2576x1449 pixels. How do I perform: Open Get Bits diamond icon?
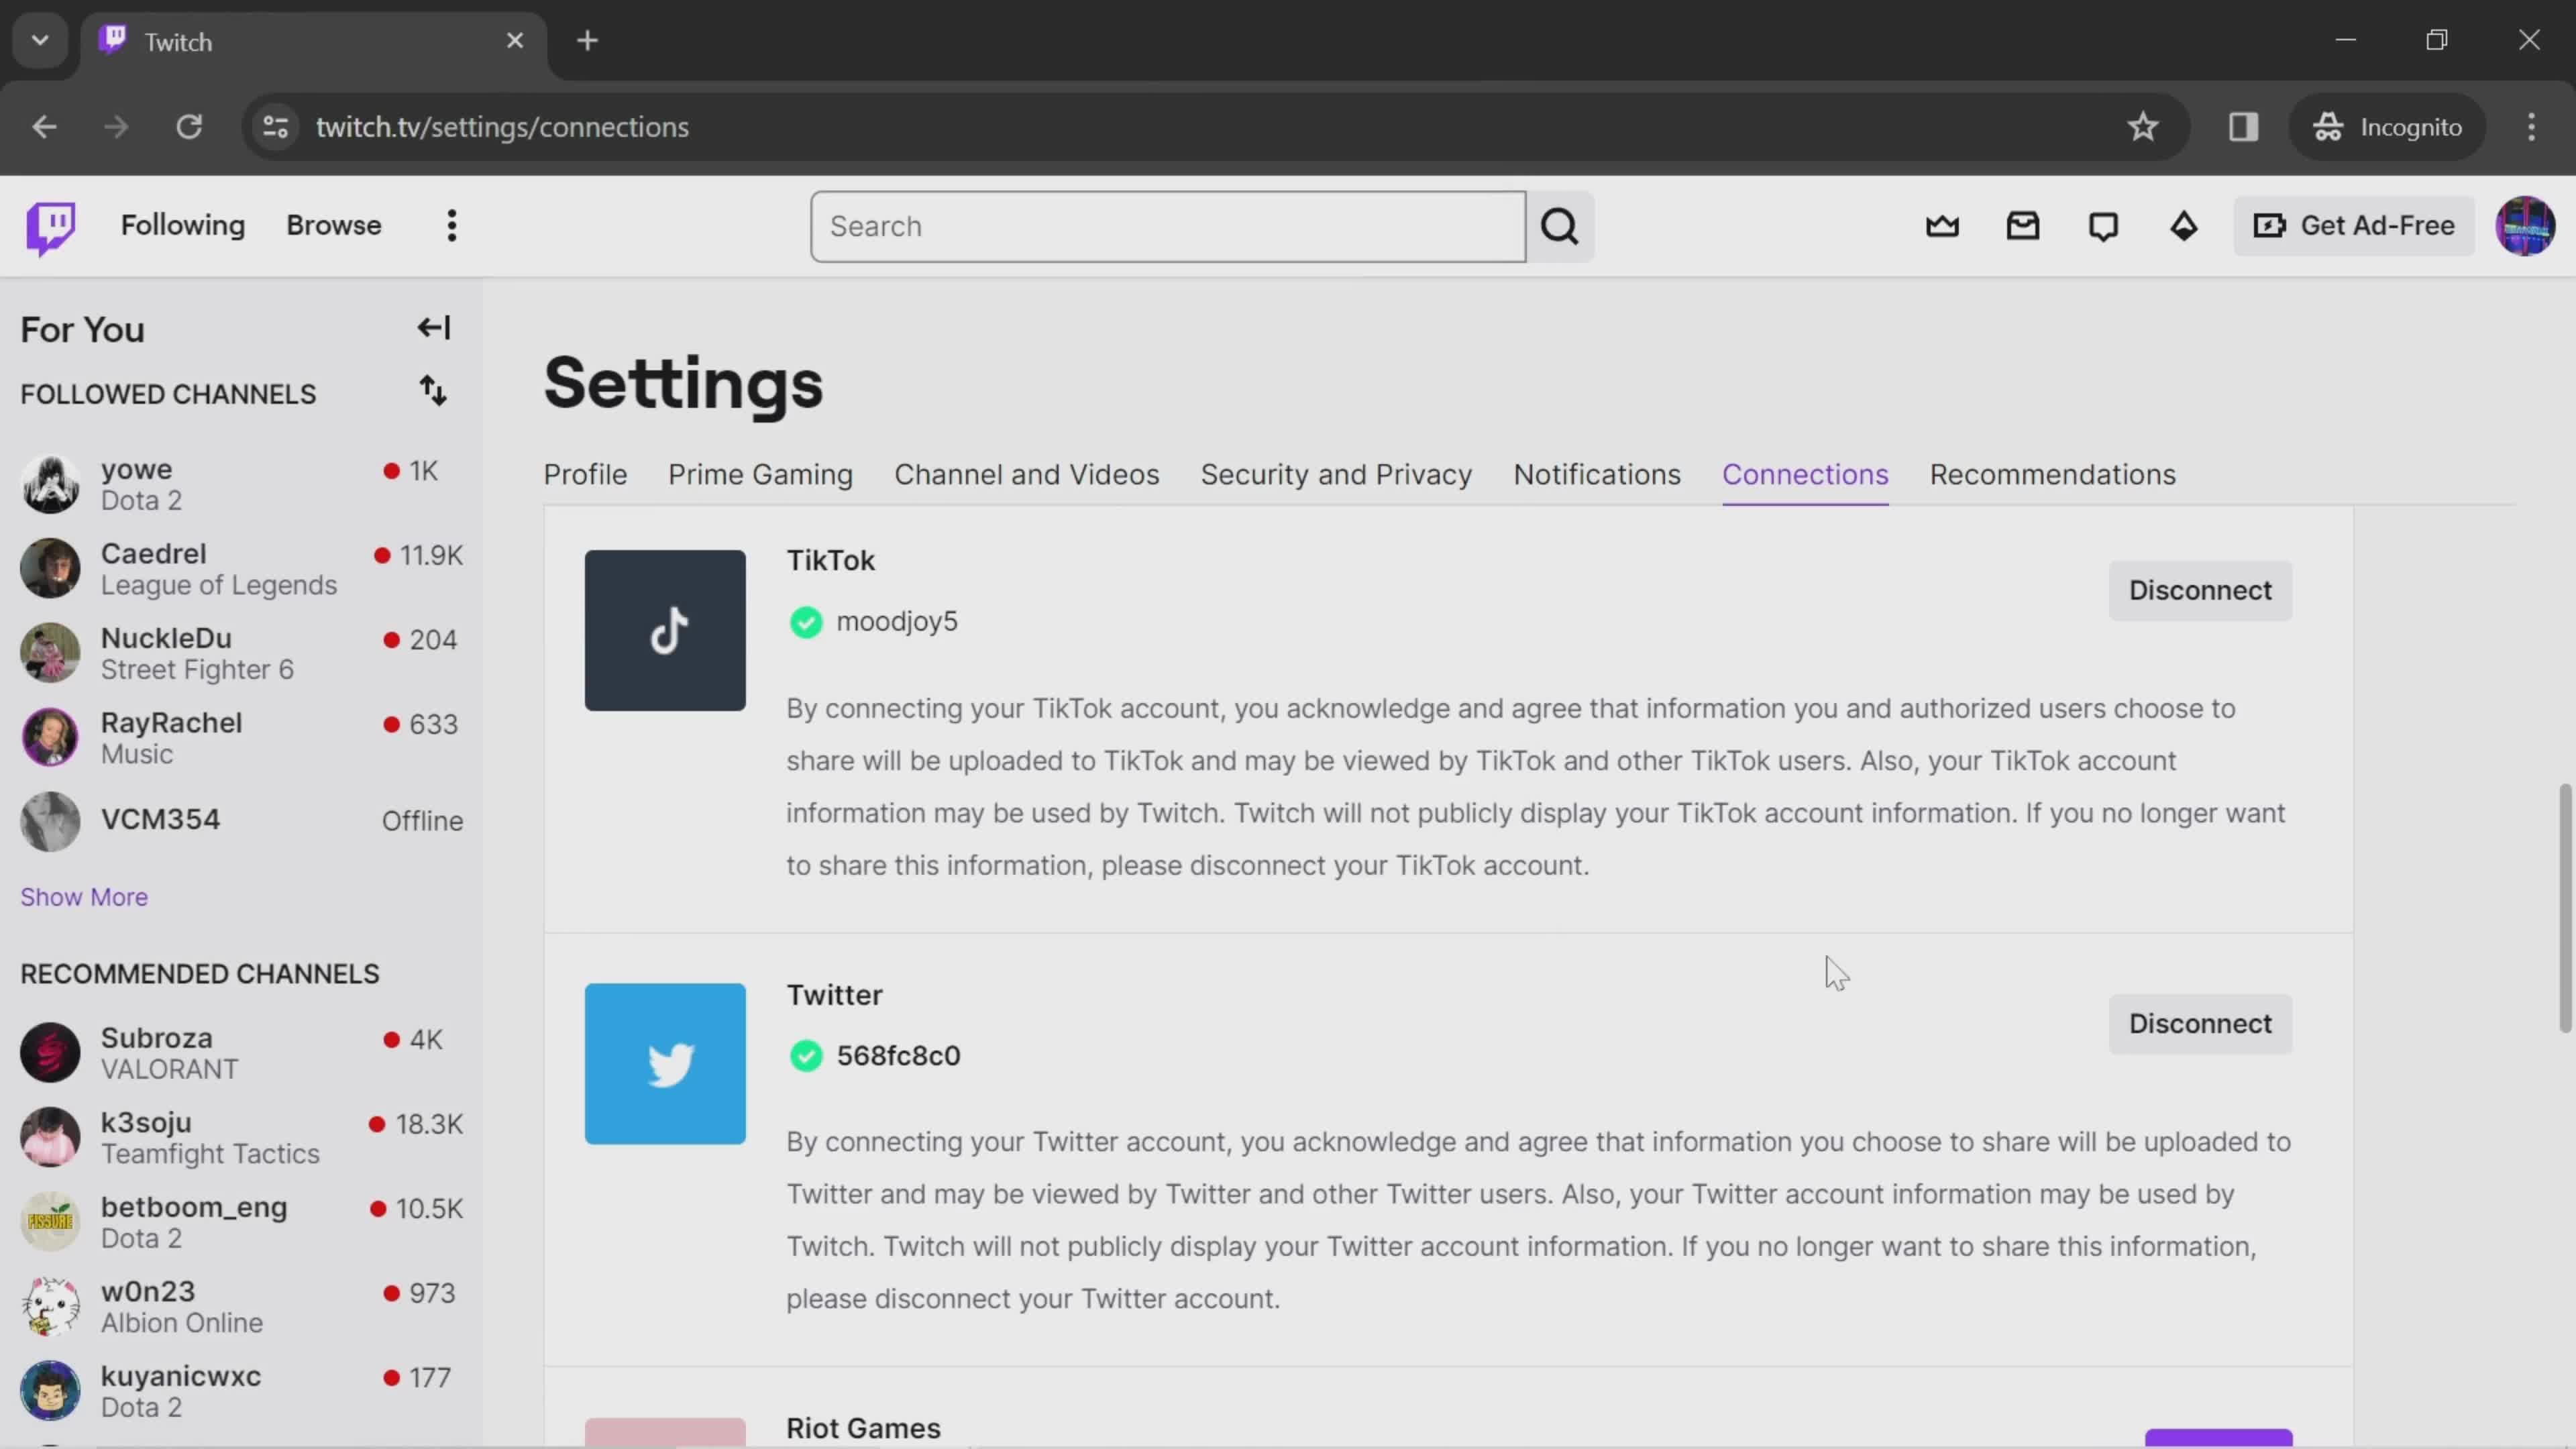coord(2184,227)
